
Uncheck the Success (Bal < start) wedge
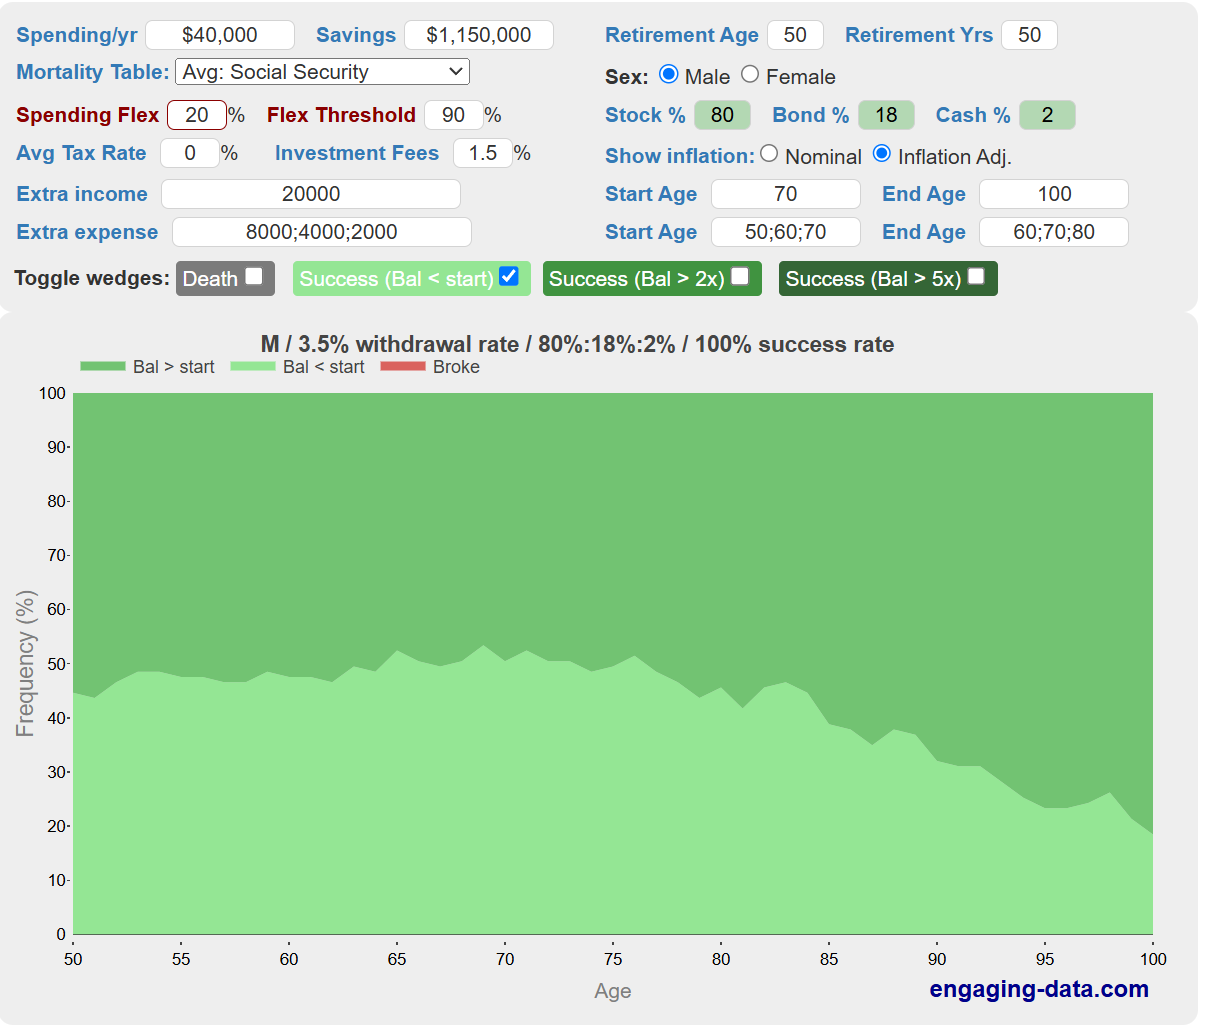pos(509,277)
